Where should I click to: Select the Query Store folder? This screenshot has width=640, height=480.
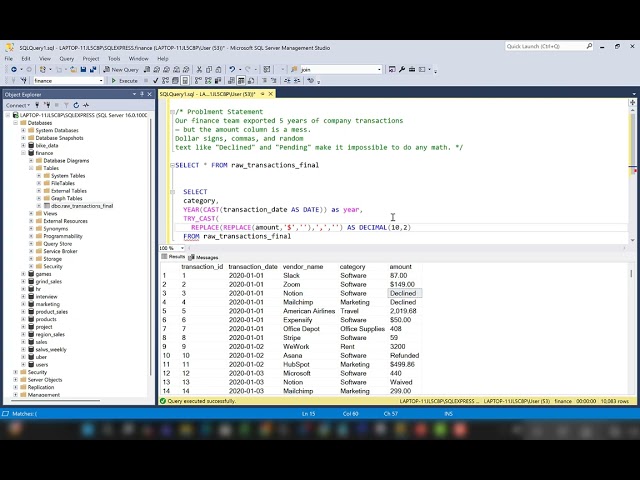tap(58, 244)
